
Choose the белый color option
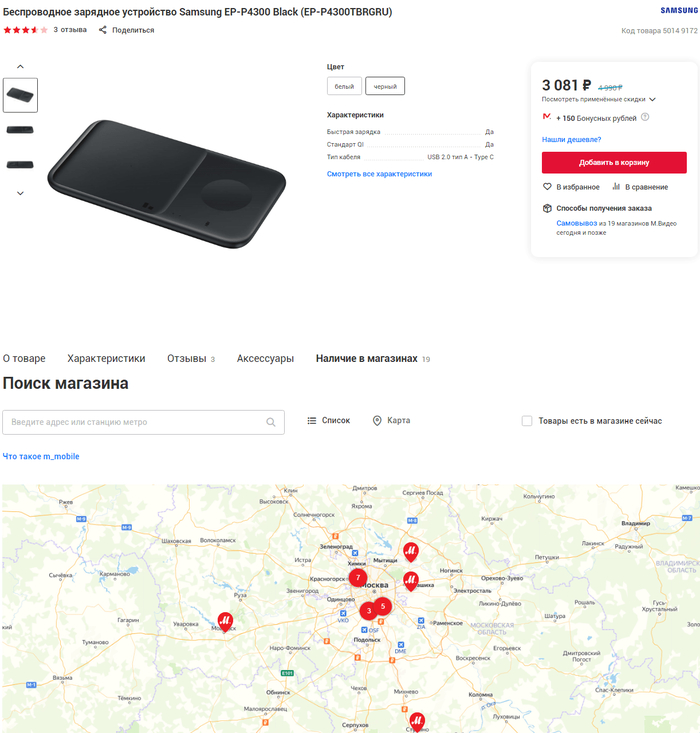[x=344, y=86]
